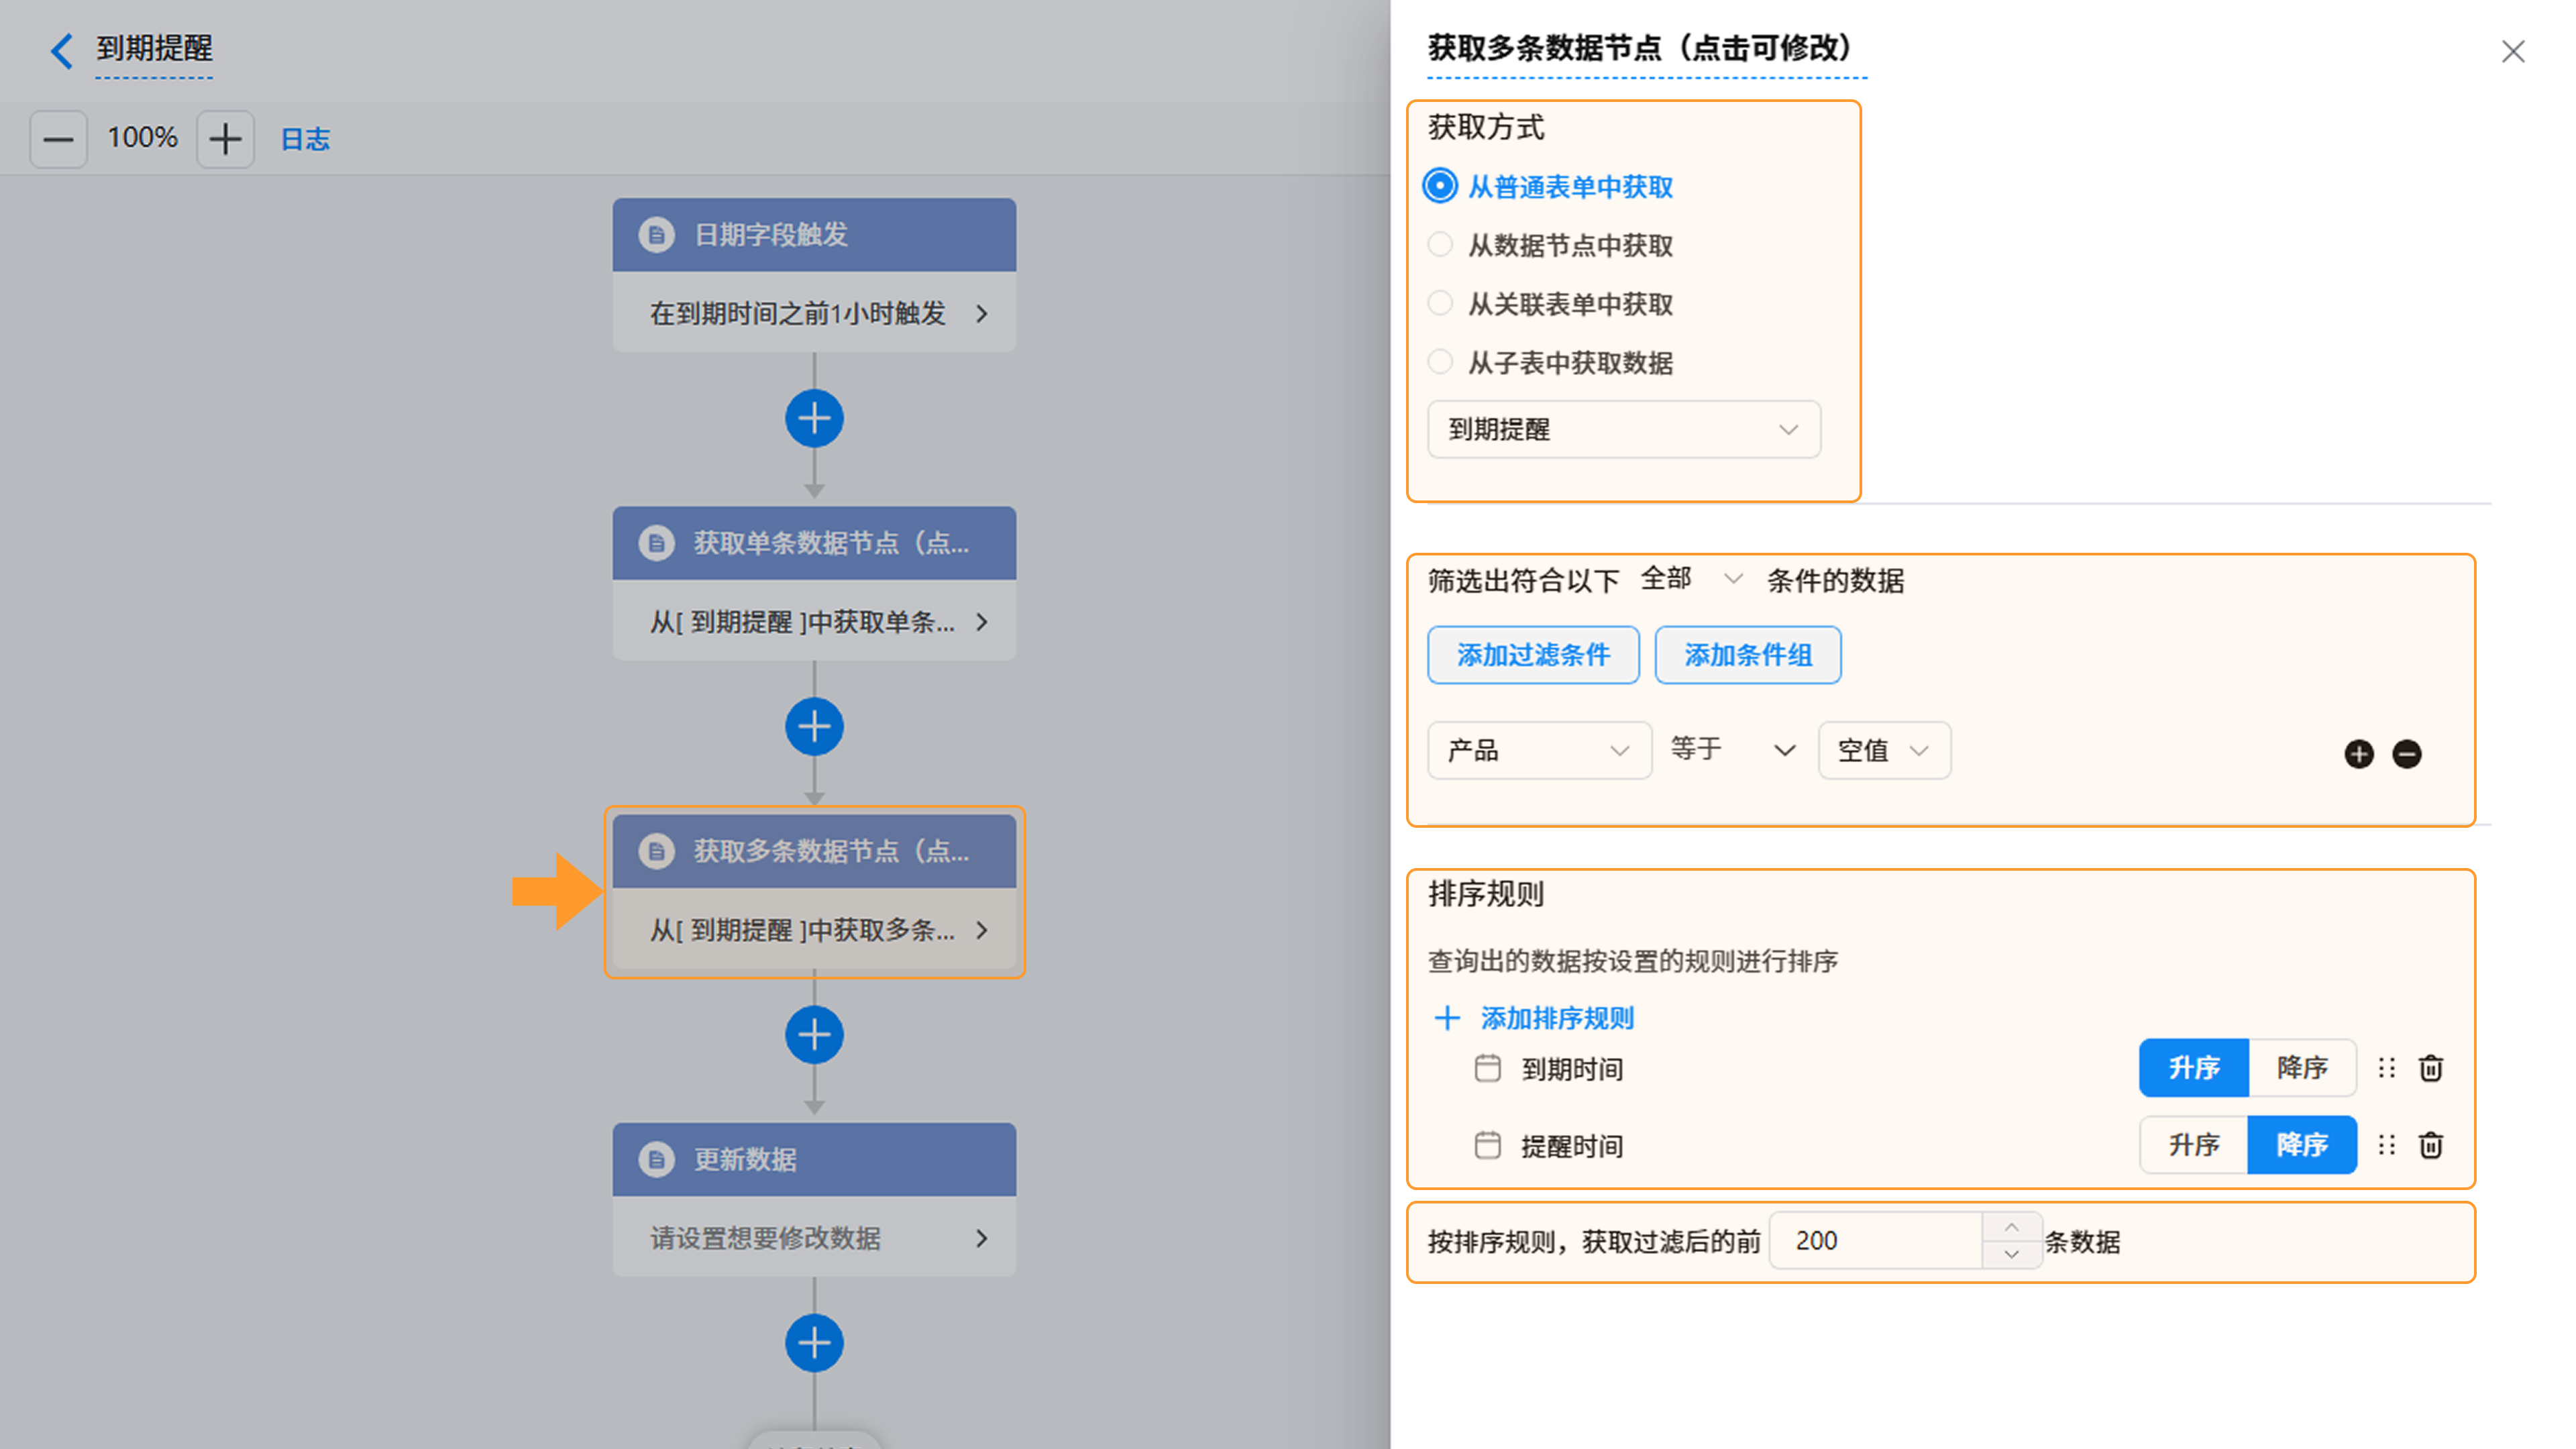Click the drag handle for 提醒时间 rule
The width and height of the screenshot is (2576, 1449).
[x=2386, y=1145]
